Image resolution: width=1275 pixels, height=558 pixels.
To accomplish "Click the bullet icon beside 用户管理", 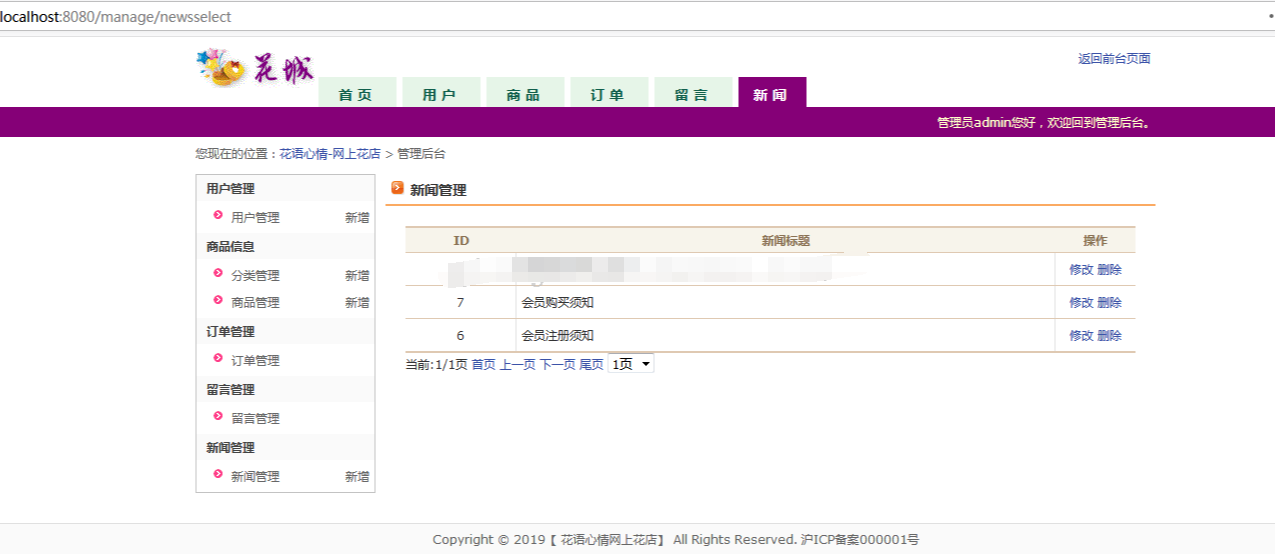I will 218,215.
